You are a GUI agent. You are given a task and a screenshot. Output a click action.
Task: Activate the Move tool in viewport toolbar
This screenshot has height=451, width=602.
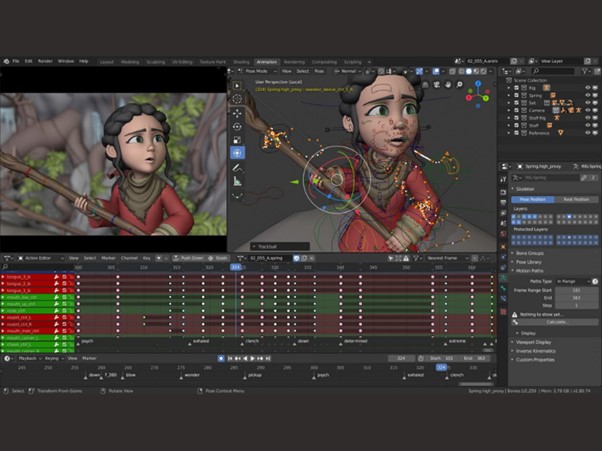click(237, 113)
